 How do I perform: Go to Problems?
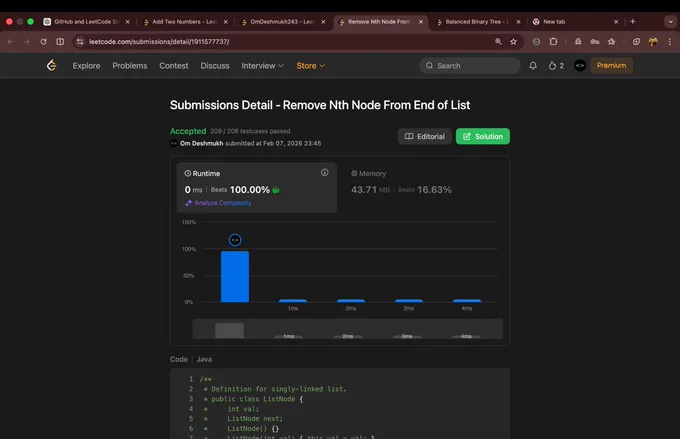coord(130,66)
